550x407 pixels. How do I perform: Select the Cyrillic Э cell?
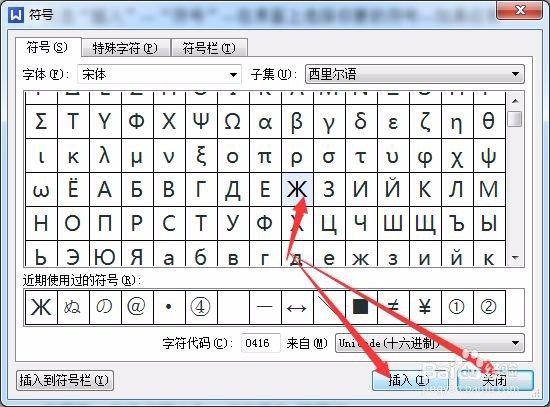point(73,254)
